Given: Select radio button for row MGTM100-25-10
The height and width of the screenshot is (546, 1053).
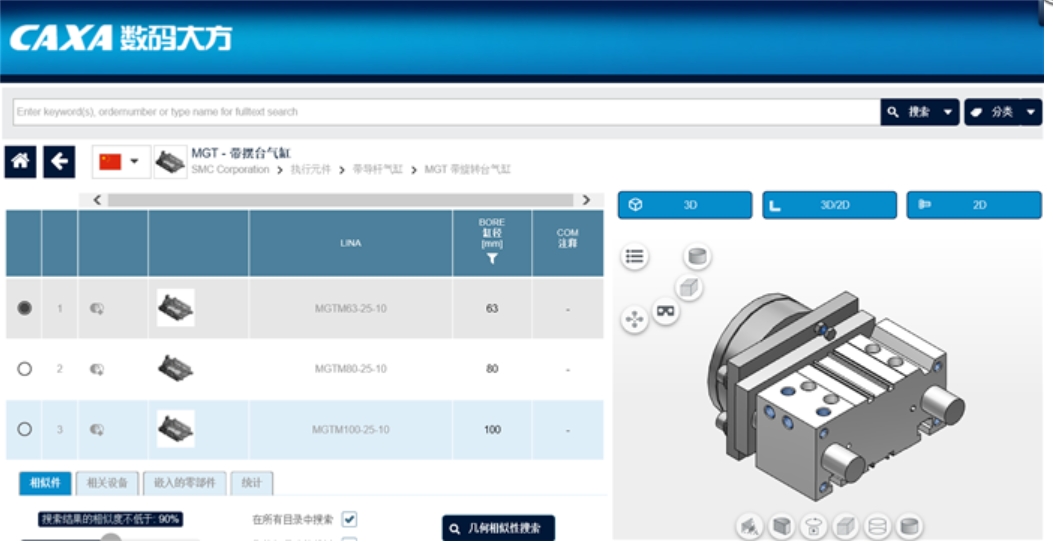Looking at the screenshot, I should [24, 429].
